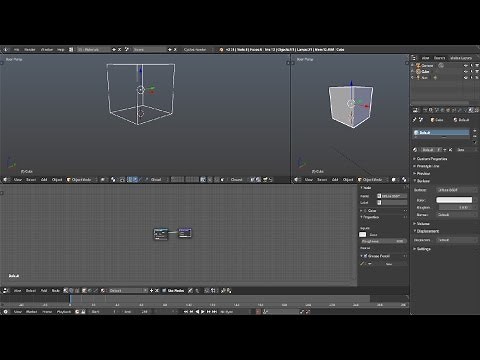Delete the screen layout with the X button

pyautogui.click(x=120, y=49)
